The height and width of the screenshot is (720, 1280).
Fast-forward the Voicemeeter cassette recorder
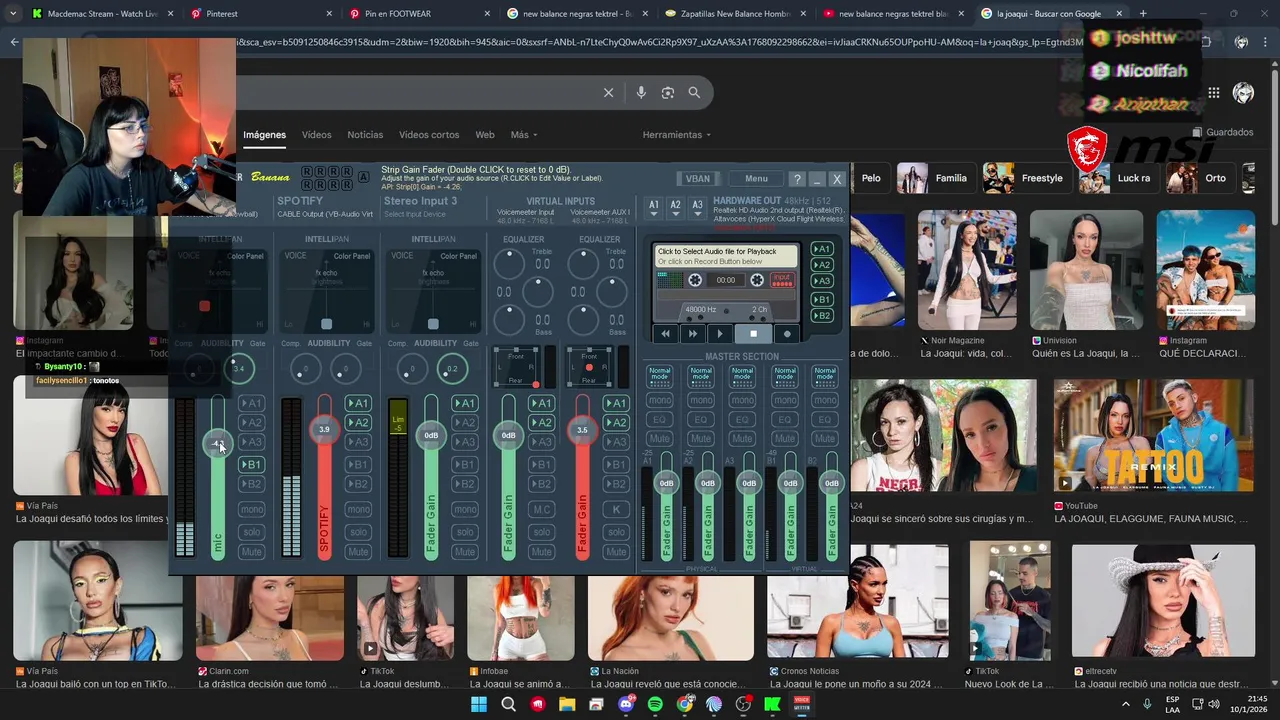(692, 334)
